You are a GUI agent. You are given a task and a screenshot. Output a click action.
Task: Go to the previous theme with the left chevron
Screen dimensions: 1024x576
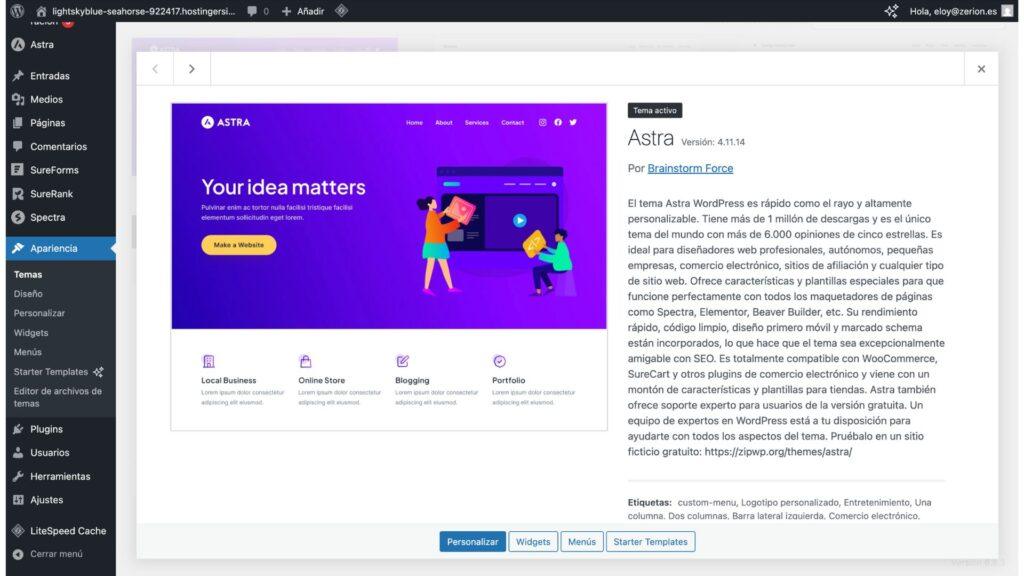pyautogui.click(x=155, y=68)
